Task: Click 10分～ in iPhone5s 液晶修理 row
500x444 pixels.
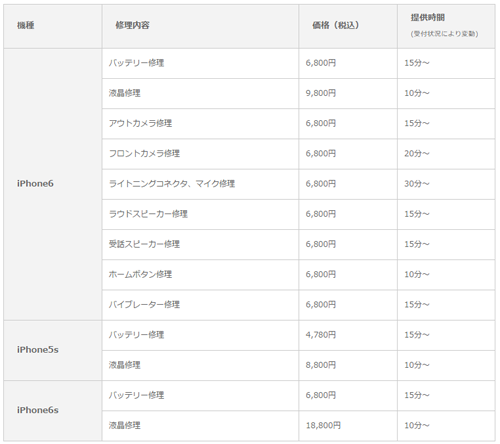Action: [417, 365]
